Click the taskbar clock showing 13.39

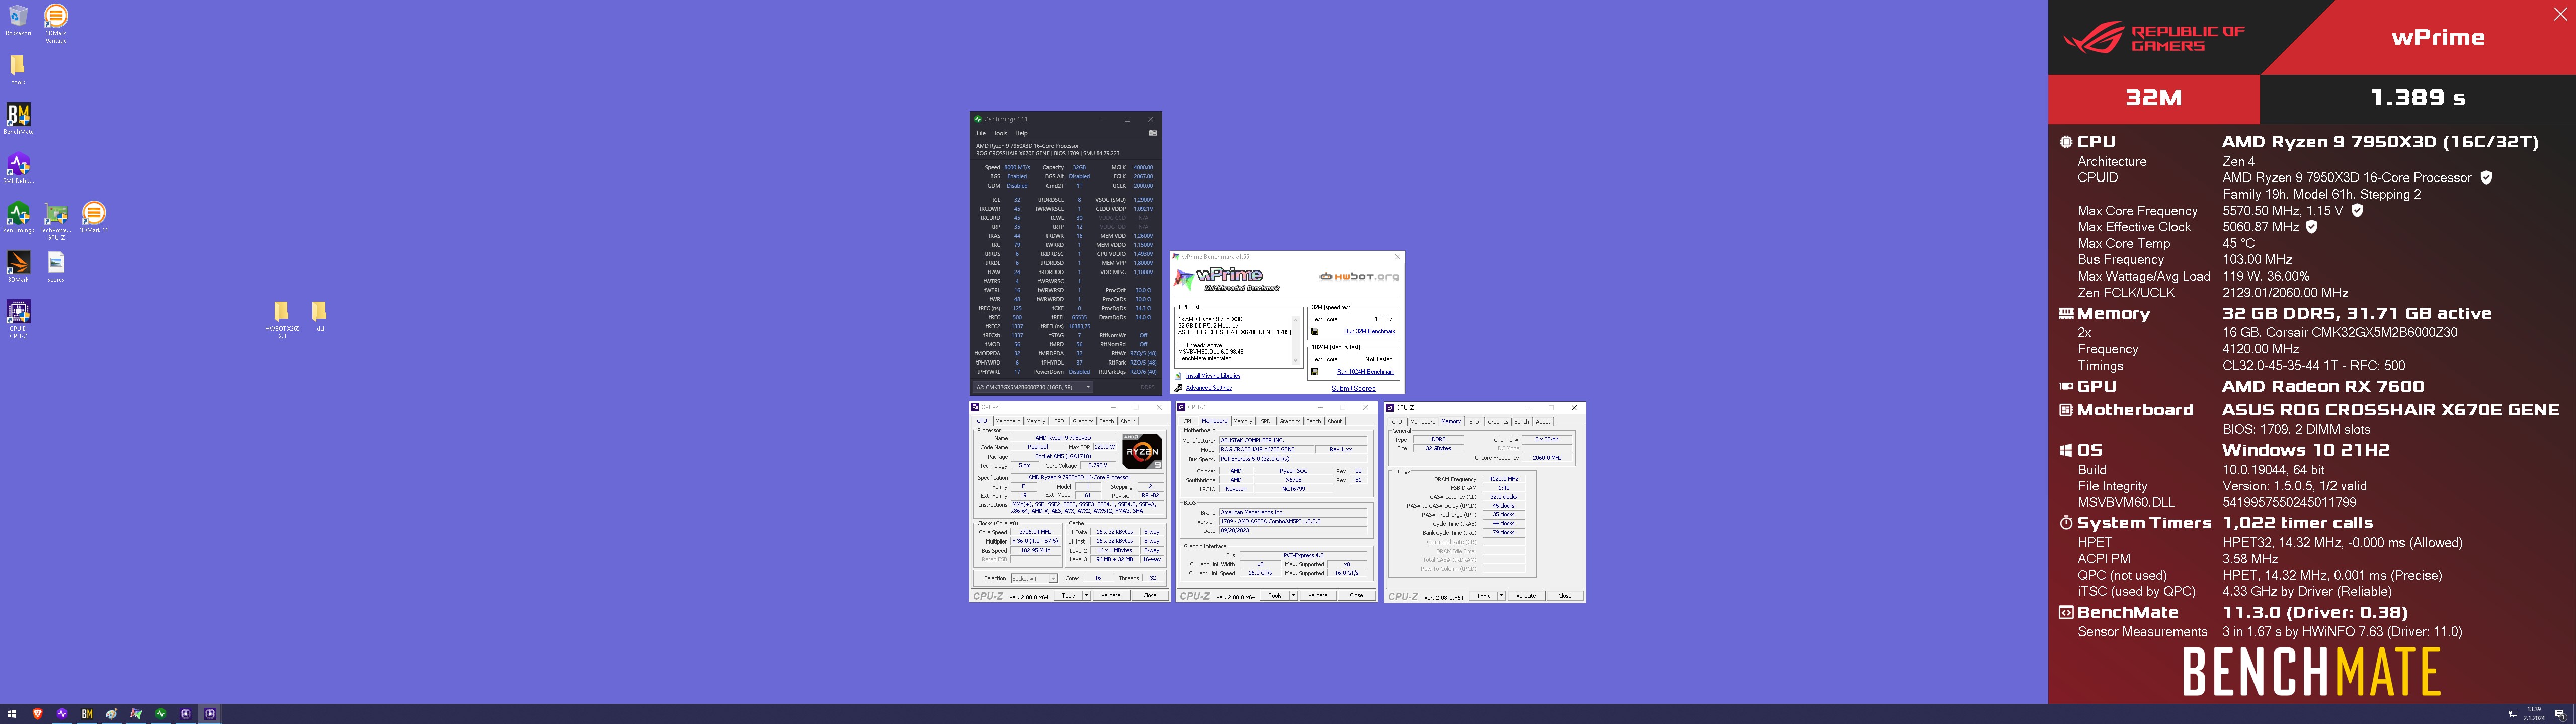(2534, 714)
